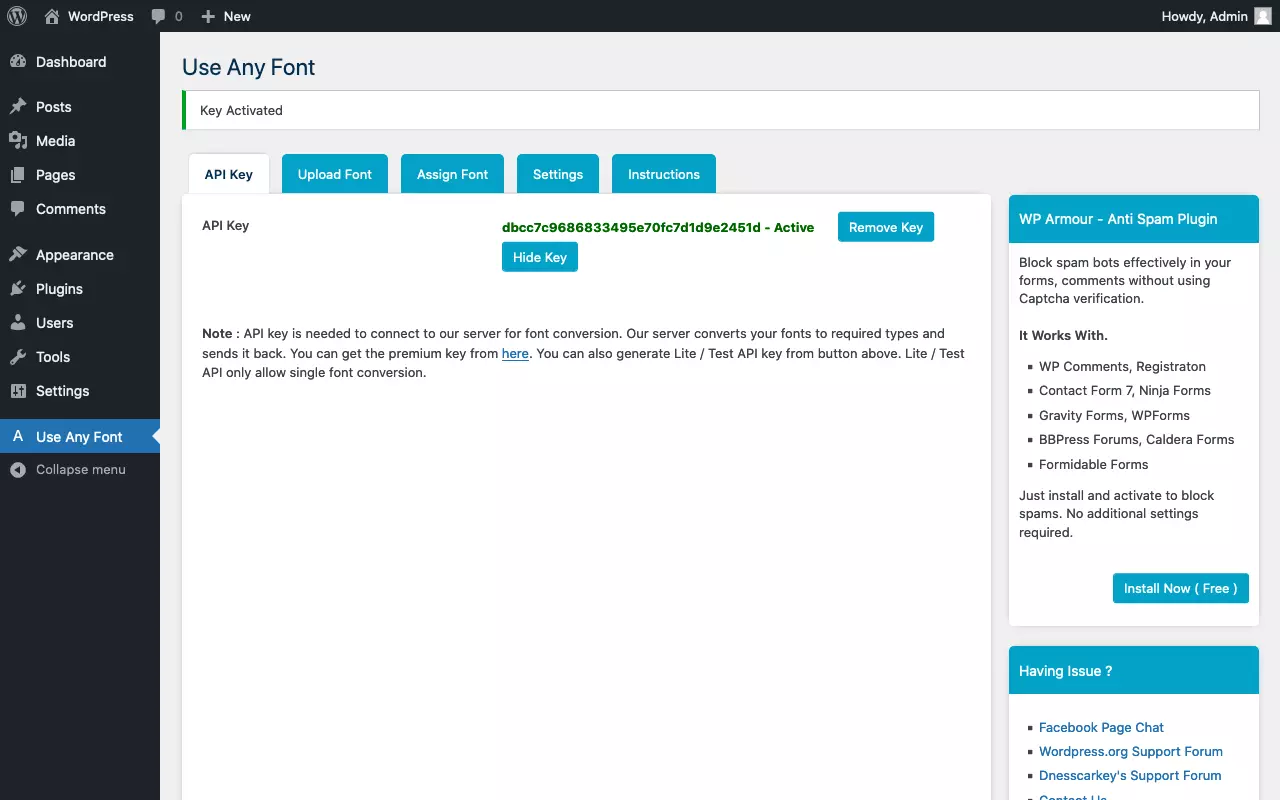Open Tools menu label

pyautogui.click(x=53, y=357)
